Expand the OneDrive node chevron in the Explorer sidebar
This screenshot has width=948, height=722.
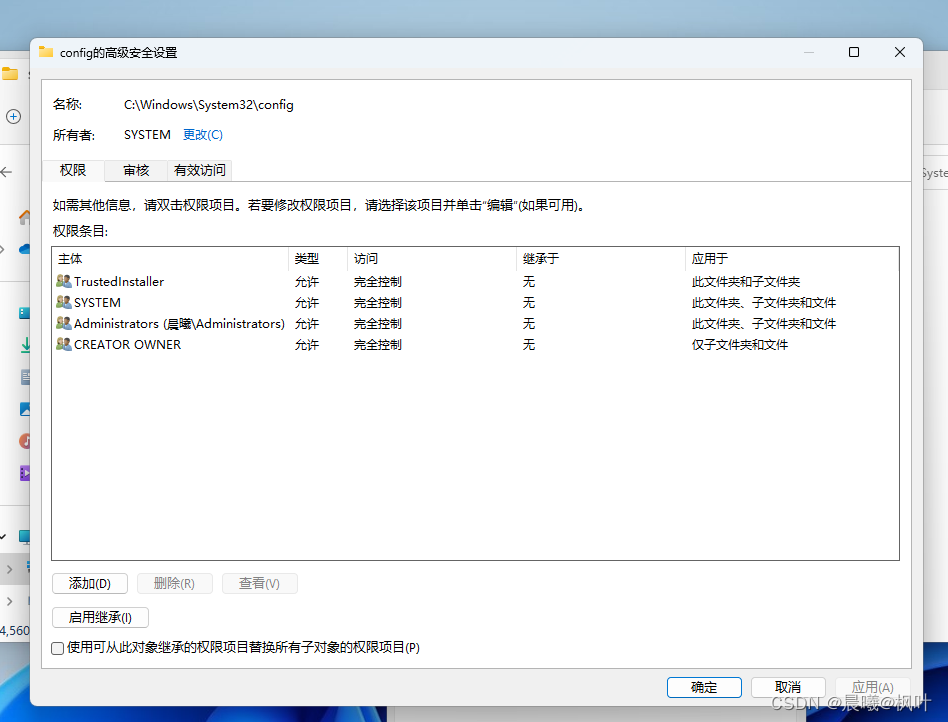pos(2,249)
